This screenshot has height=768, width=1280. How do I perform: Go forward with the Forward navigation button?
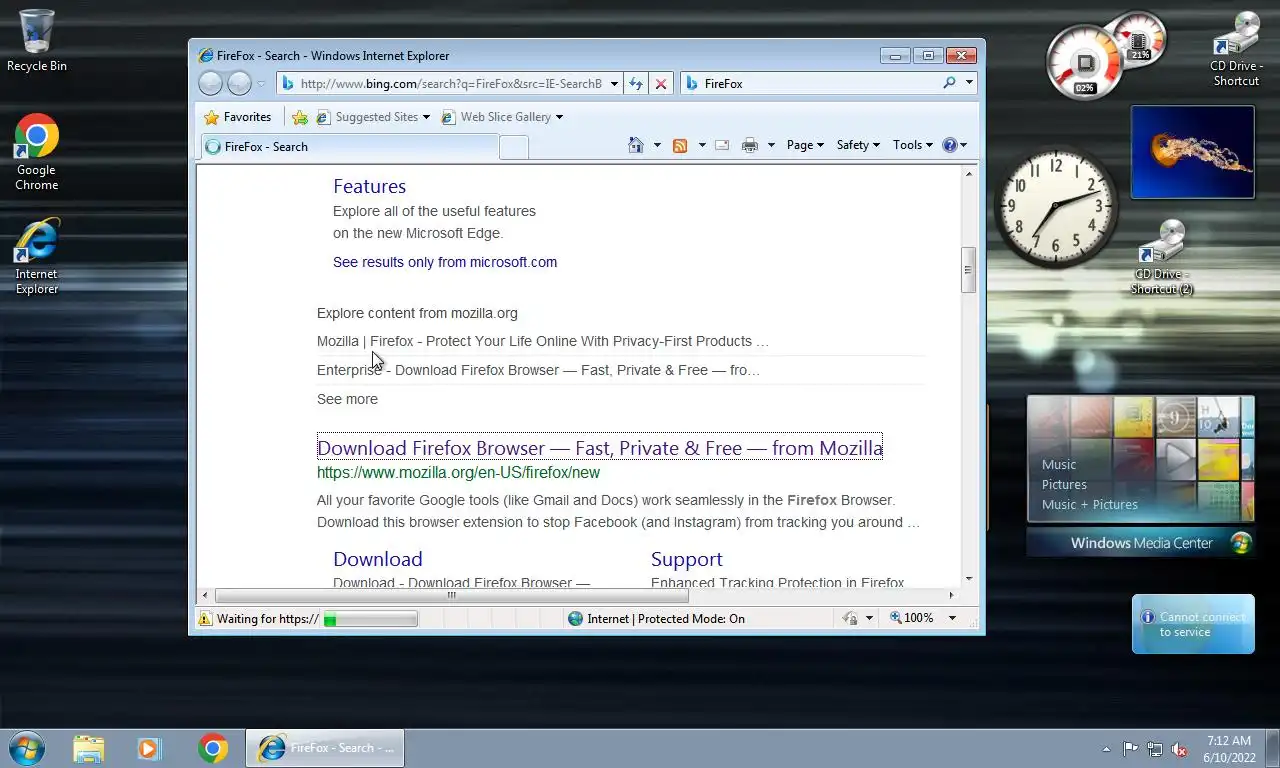[x=239, y=83]
